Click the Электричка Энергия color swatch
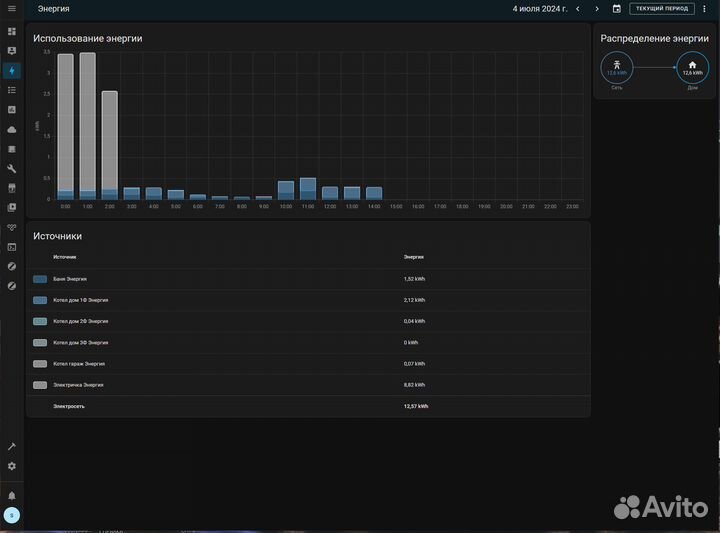The height and width of the screenshot is (533, 720). click(40, 385)
